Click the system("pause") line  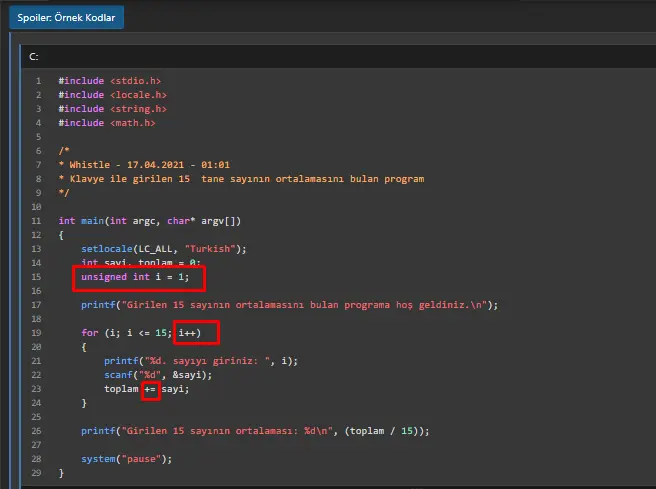point(126,459)
